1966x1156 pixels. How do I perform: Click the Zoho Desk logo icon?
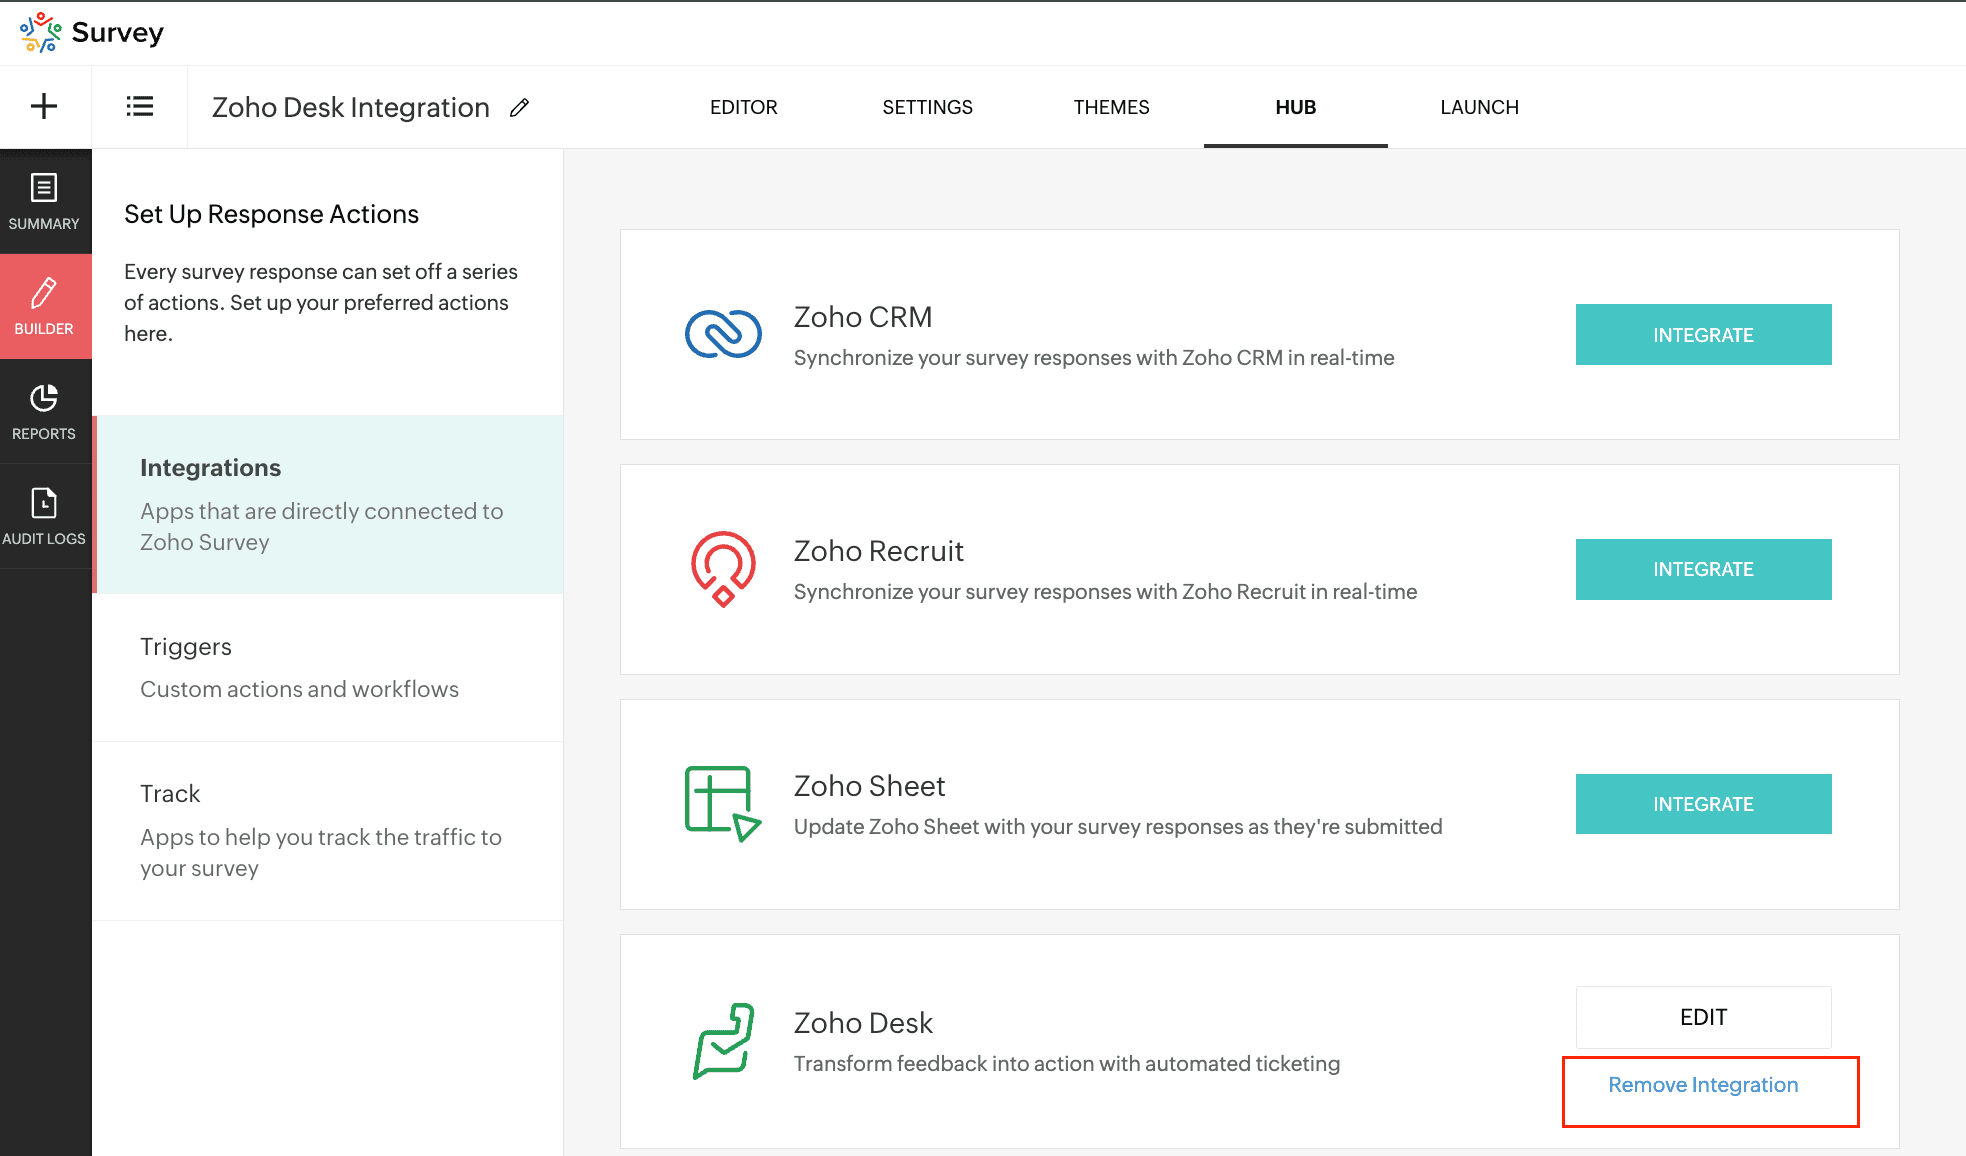[723, 1041]
